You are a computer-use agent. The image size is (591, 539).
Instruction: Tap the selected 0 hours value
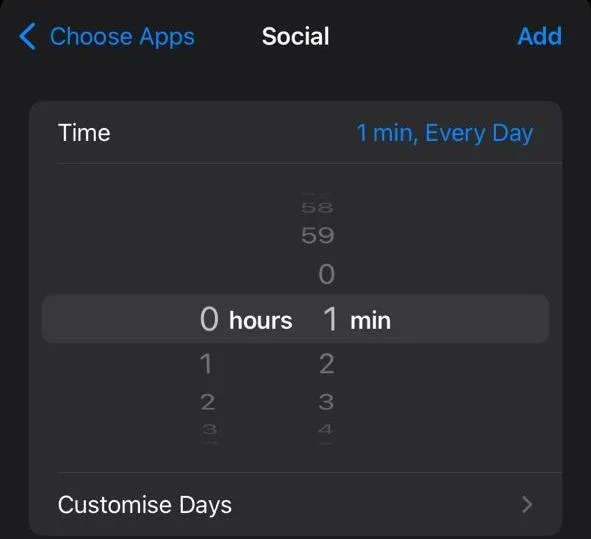[246, 319]
